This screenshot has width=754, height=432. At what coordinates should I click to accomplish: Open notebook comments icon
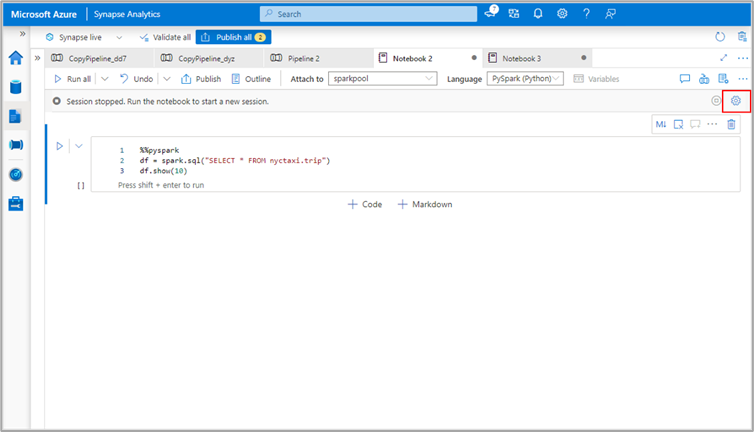(685, 78)
